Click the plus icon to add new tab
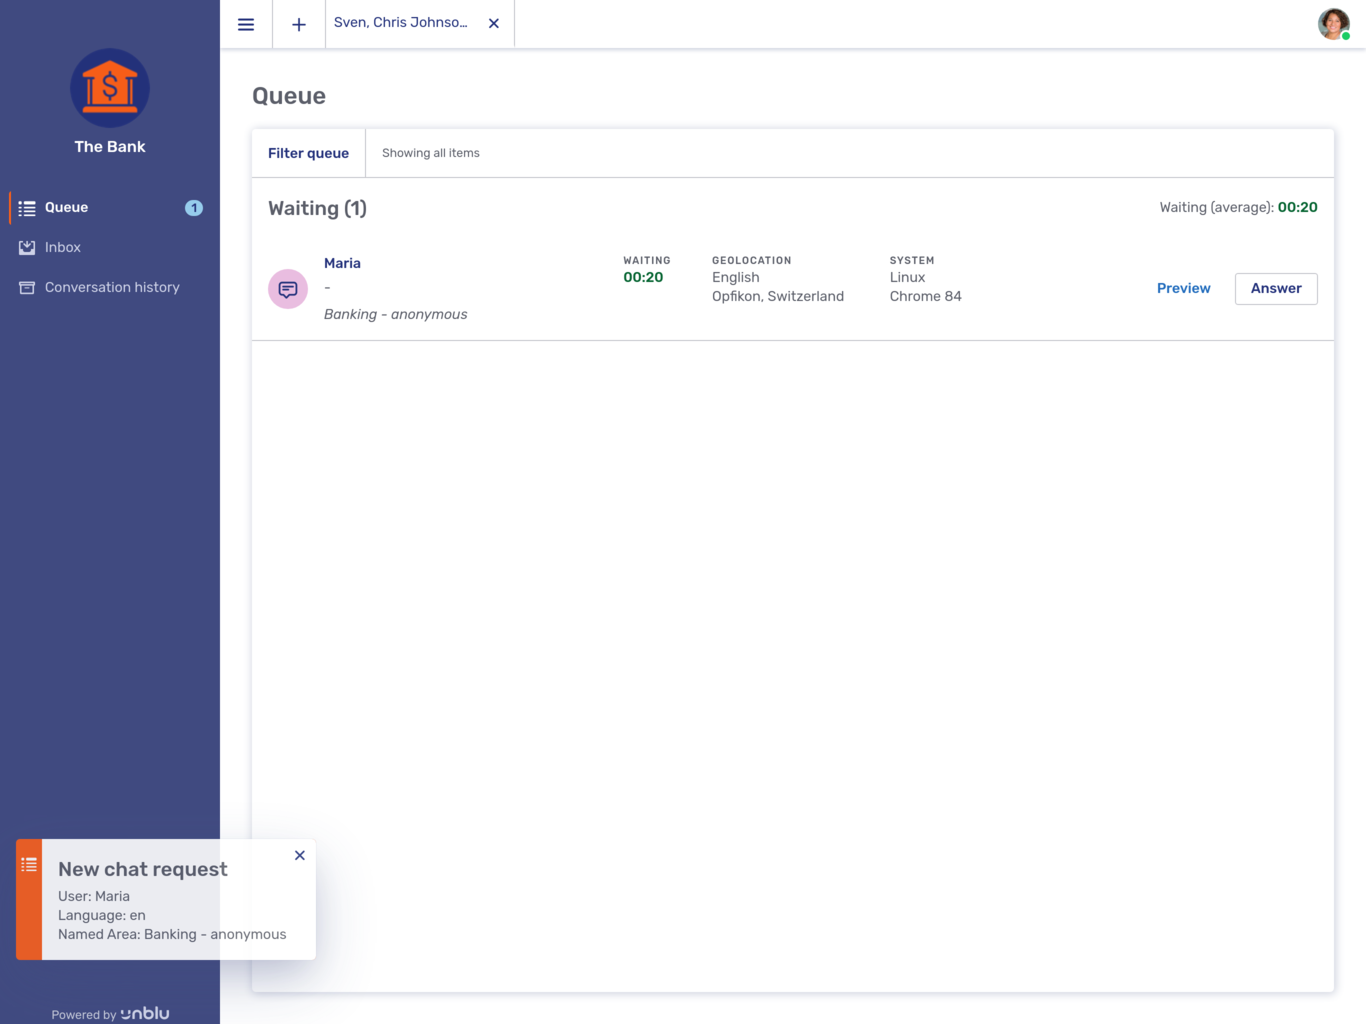The image size is (1366, 1024). (299, 24)
